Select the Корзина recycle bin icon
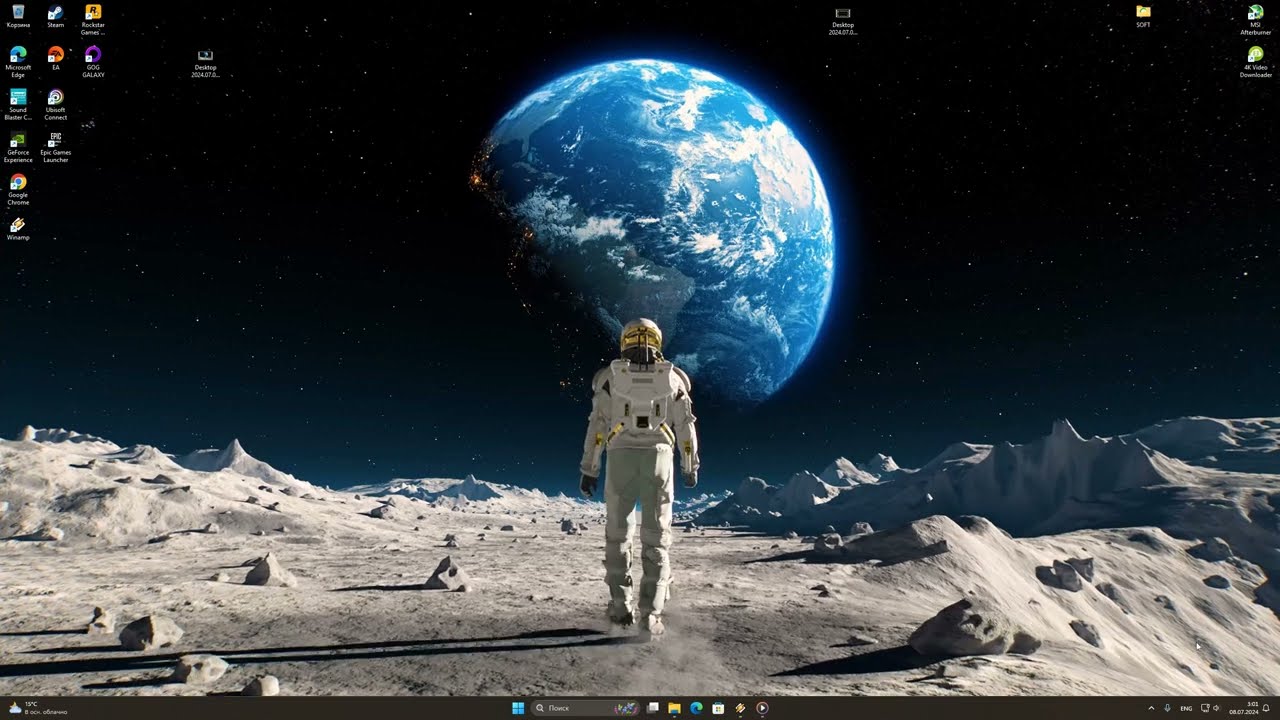Image resolution: width=1280 pixels, height=720 pixels. pos(18,16)
